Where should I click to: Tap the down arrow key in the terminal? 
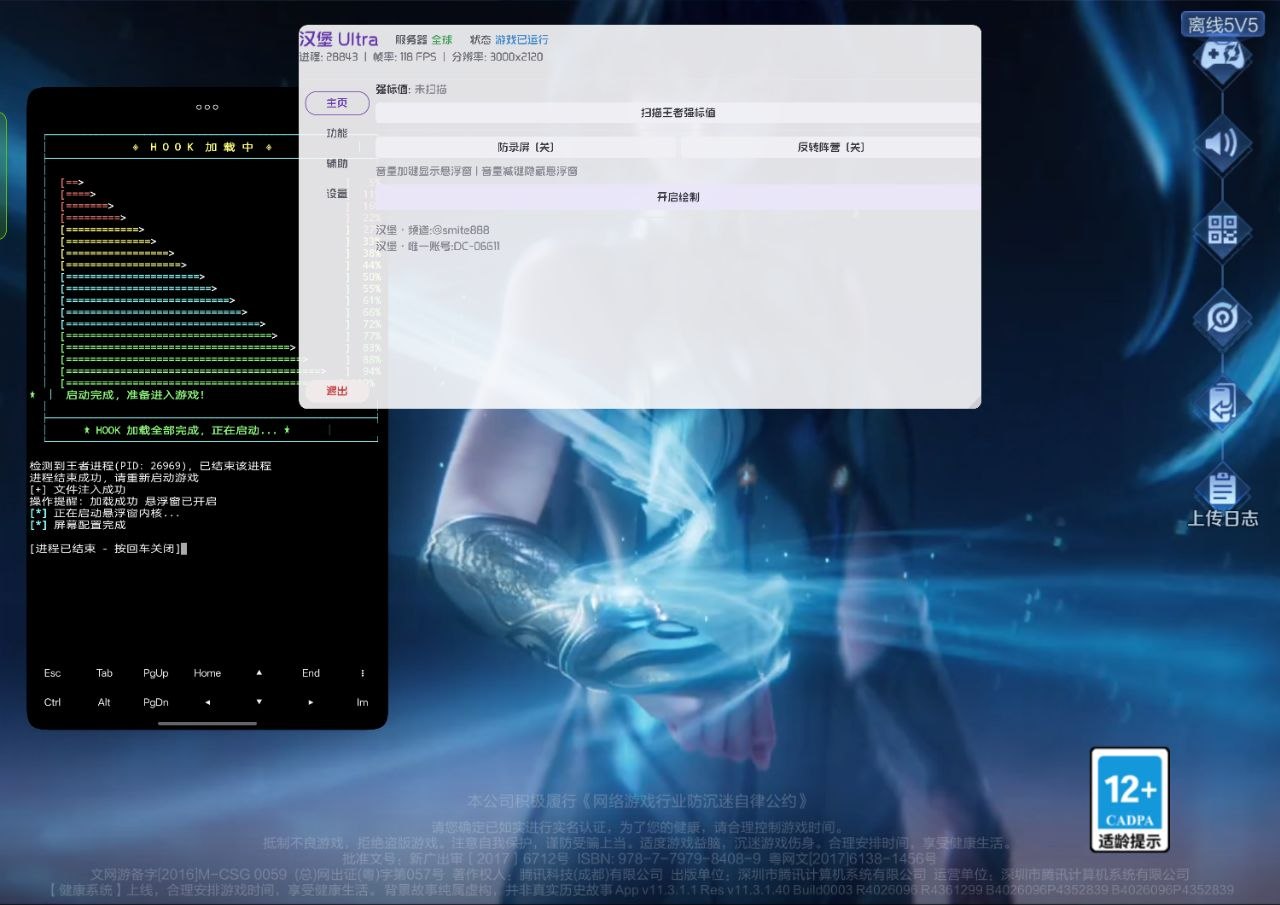[x=259, y=702]
